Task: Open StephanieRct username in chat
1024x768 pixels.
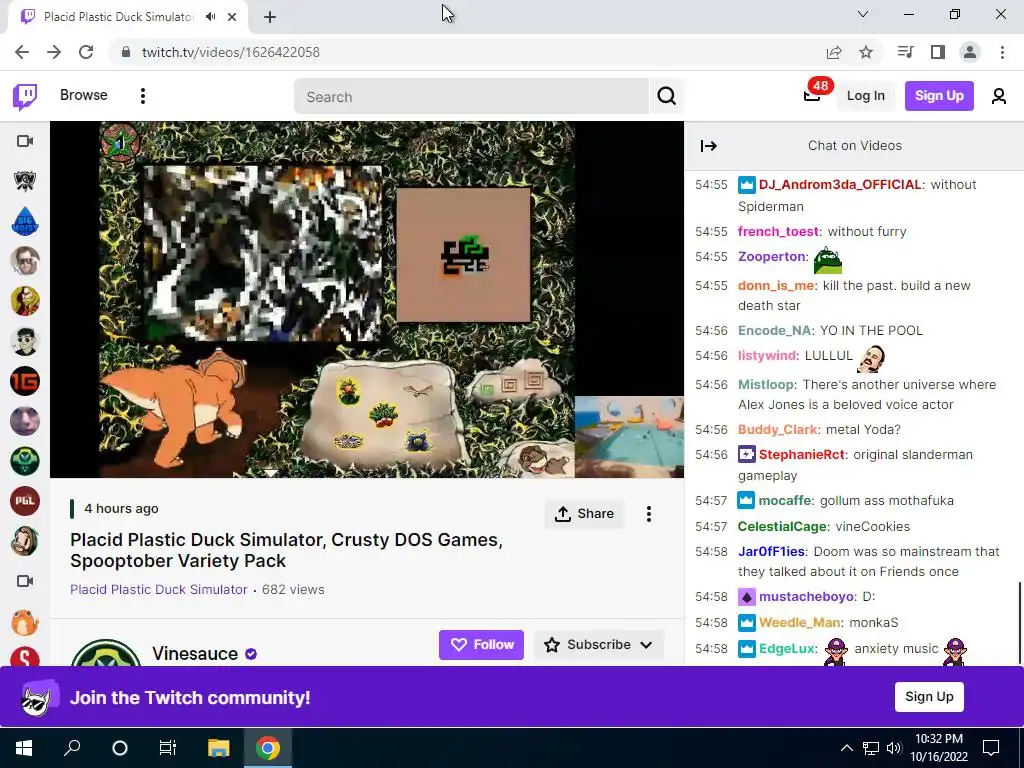Action: pos(802,455)
